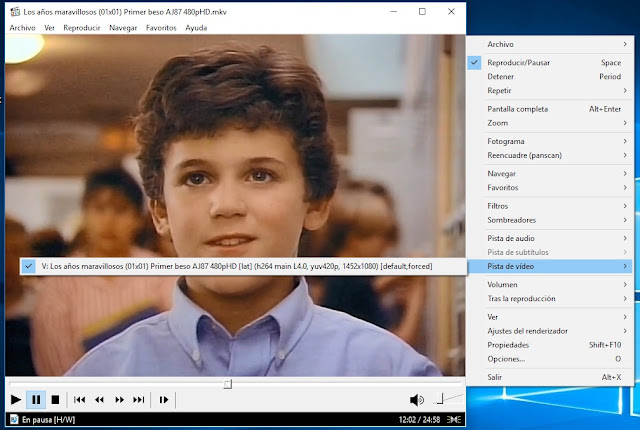Expand the Pista de vídeo submenu
640x430 pixels.
[x=550, y=266]
